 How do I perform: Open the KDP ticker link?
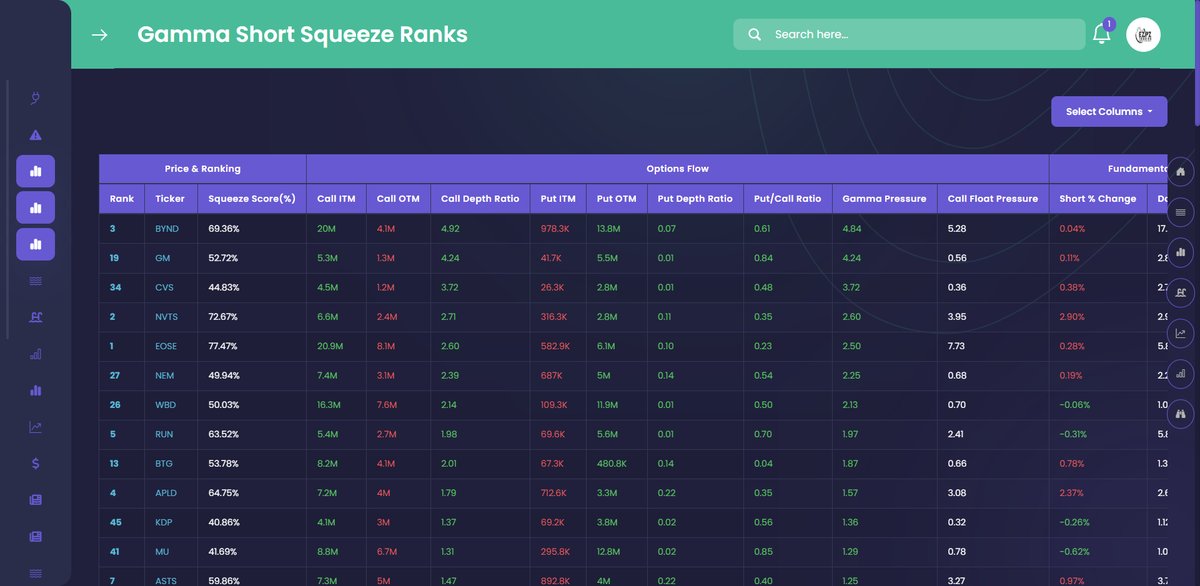click(x=165, y=523)
